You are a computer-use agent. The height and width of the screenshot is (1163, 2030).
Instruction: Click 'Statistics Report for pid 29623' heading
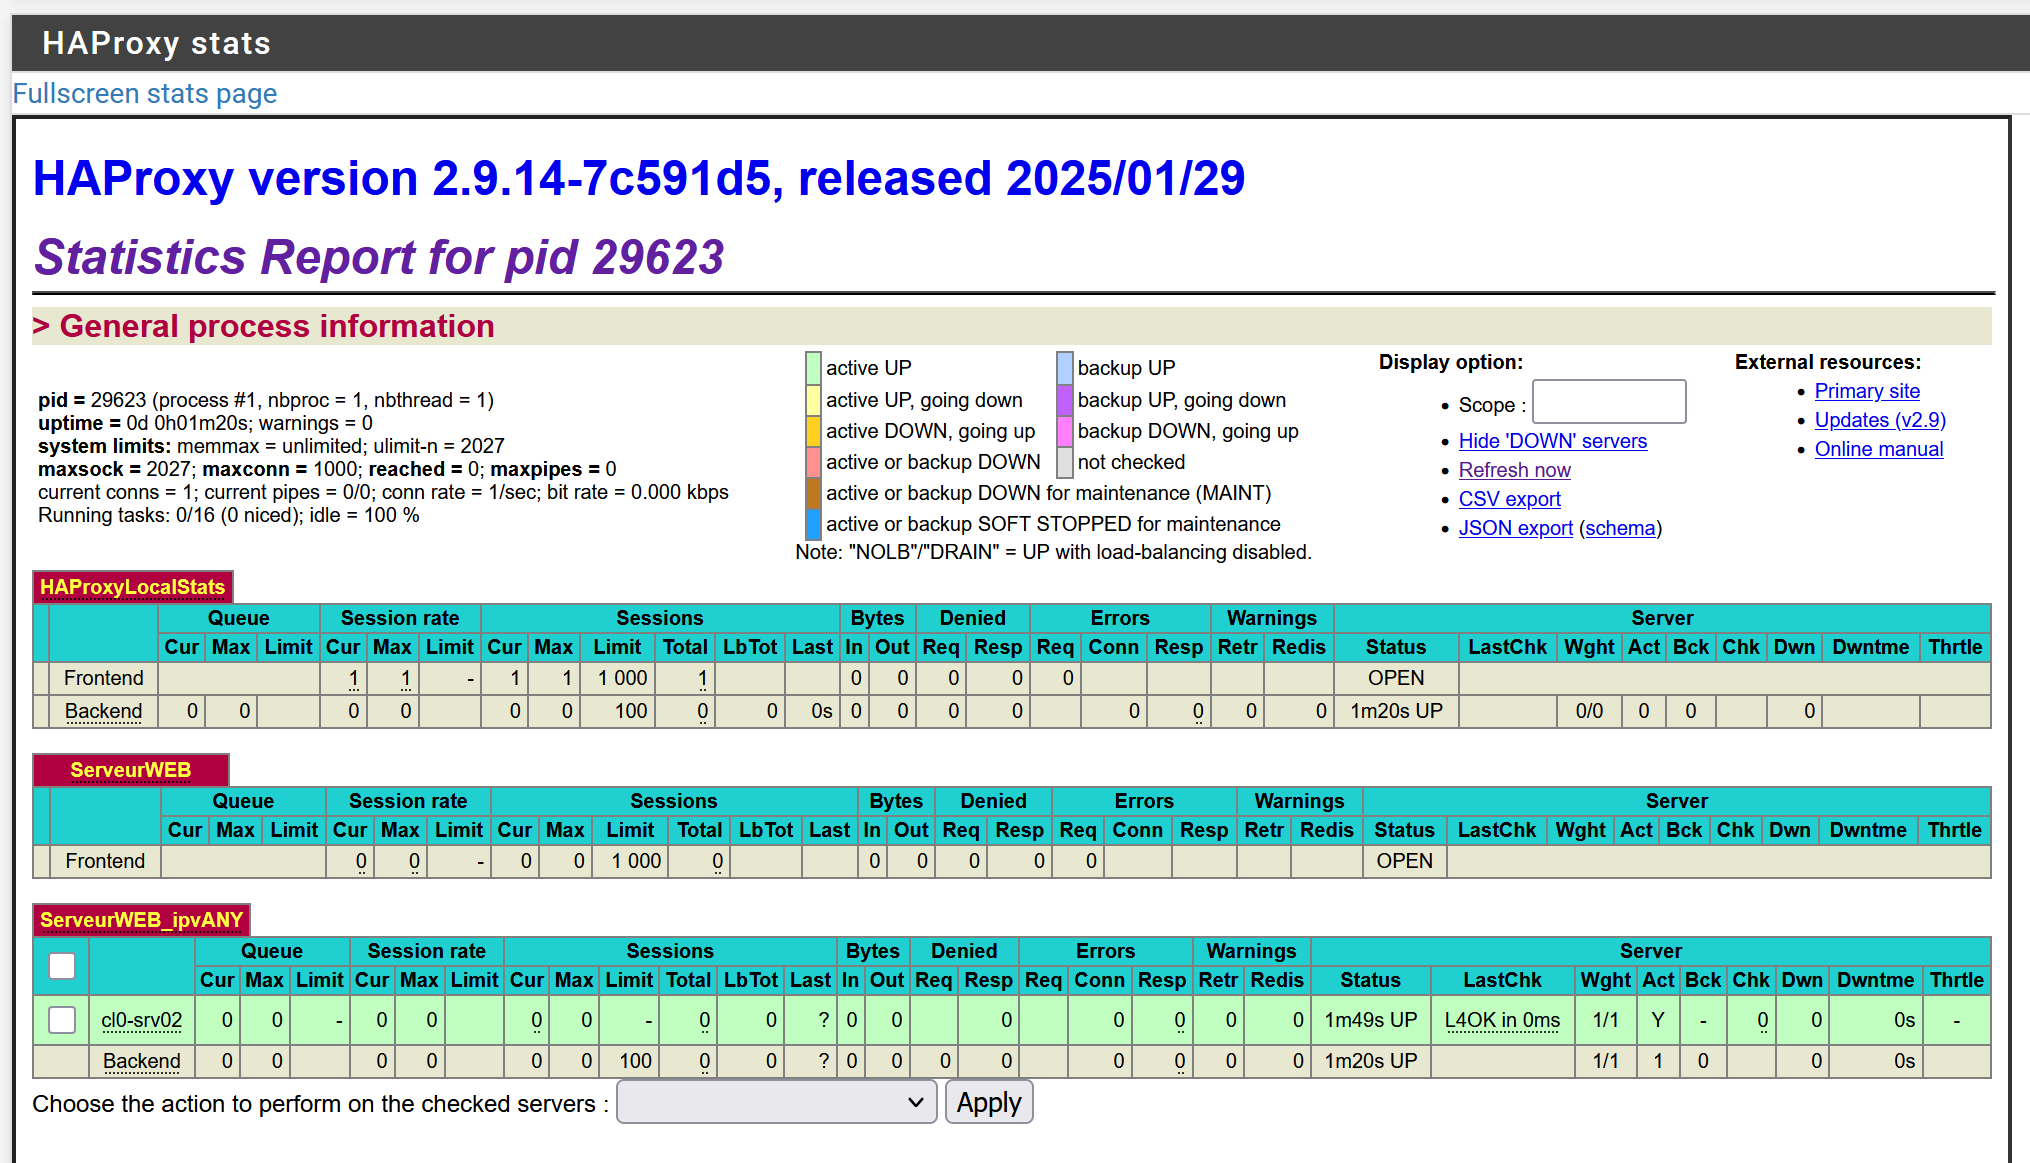click(379, 257)
